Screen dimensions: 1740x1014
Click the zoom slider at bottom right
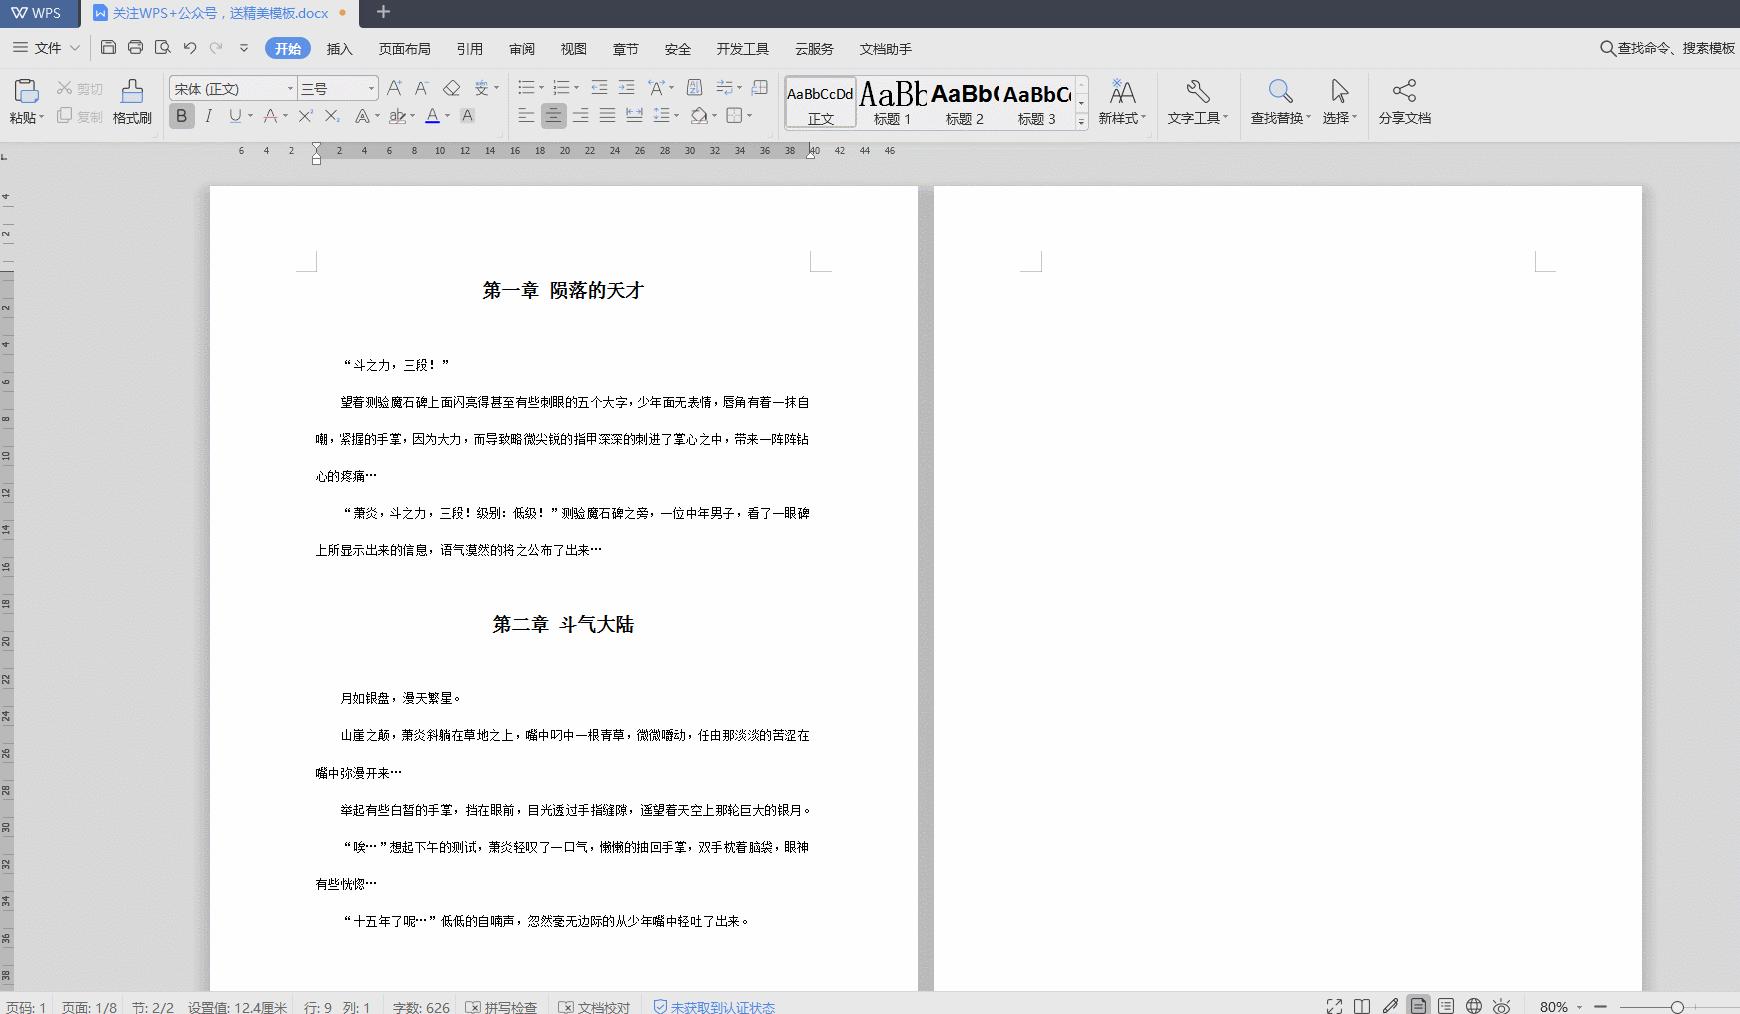1675,1006
